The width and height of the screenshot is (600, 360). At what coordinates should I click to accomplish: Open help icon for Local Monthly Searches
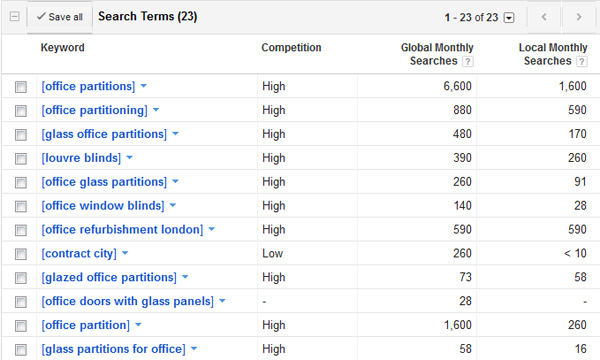click(582, 61)
